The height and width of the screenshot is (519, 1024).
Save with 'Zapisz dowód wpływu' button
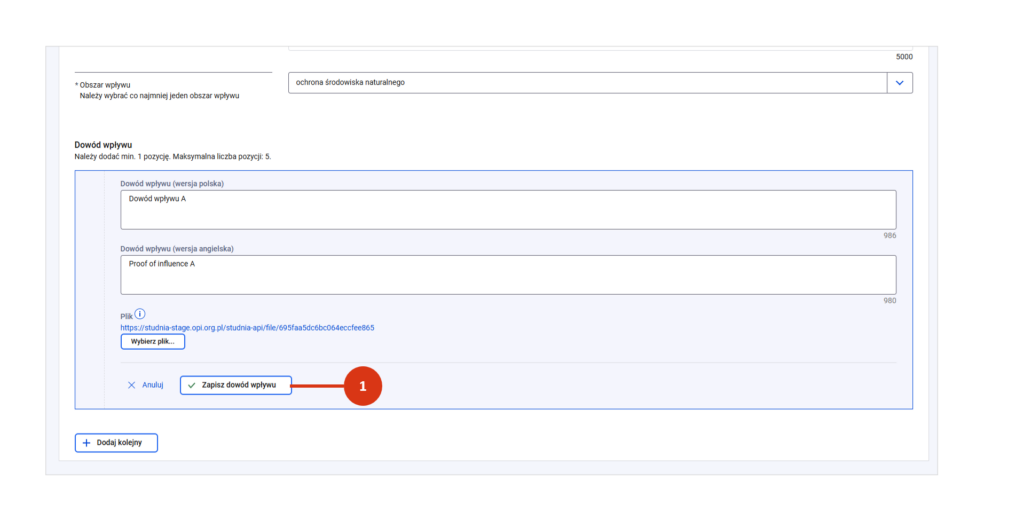(236, 385)
